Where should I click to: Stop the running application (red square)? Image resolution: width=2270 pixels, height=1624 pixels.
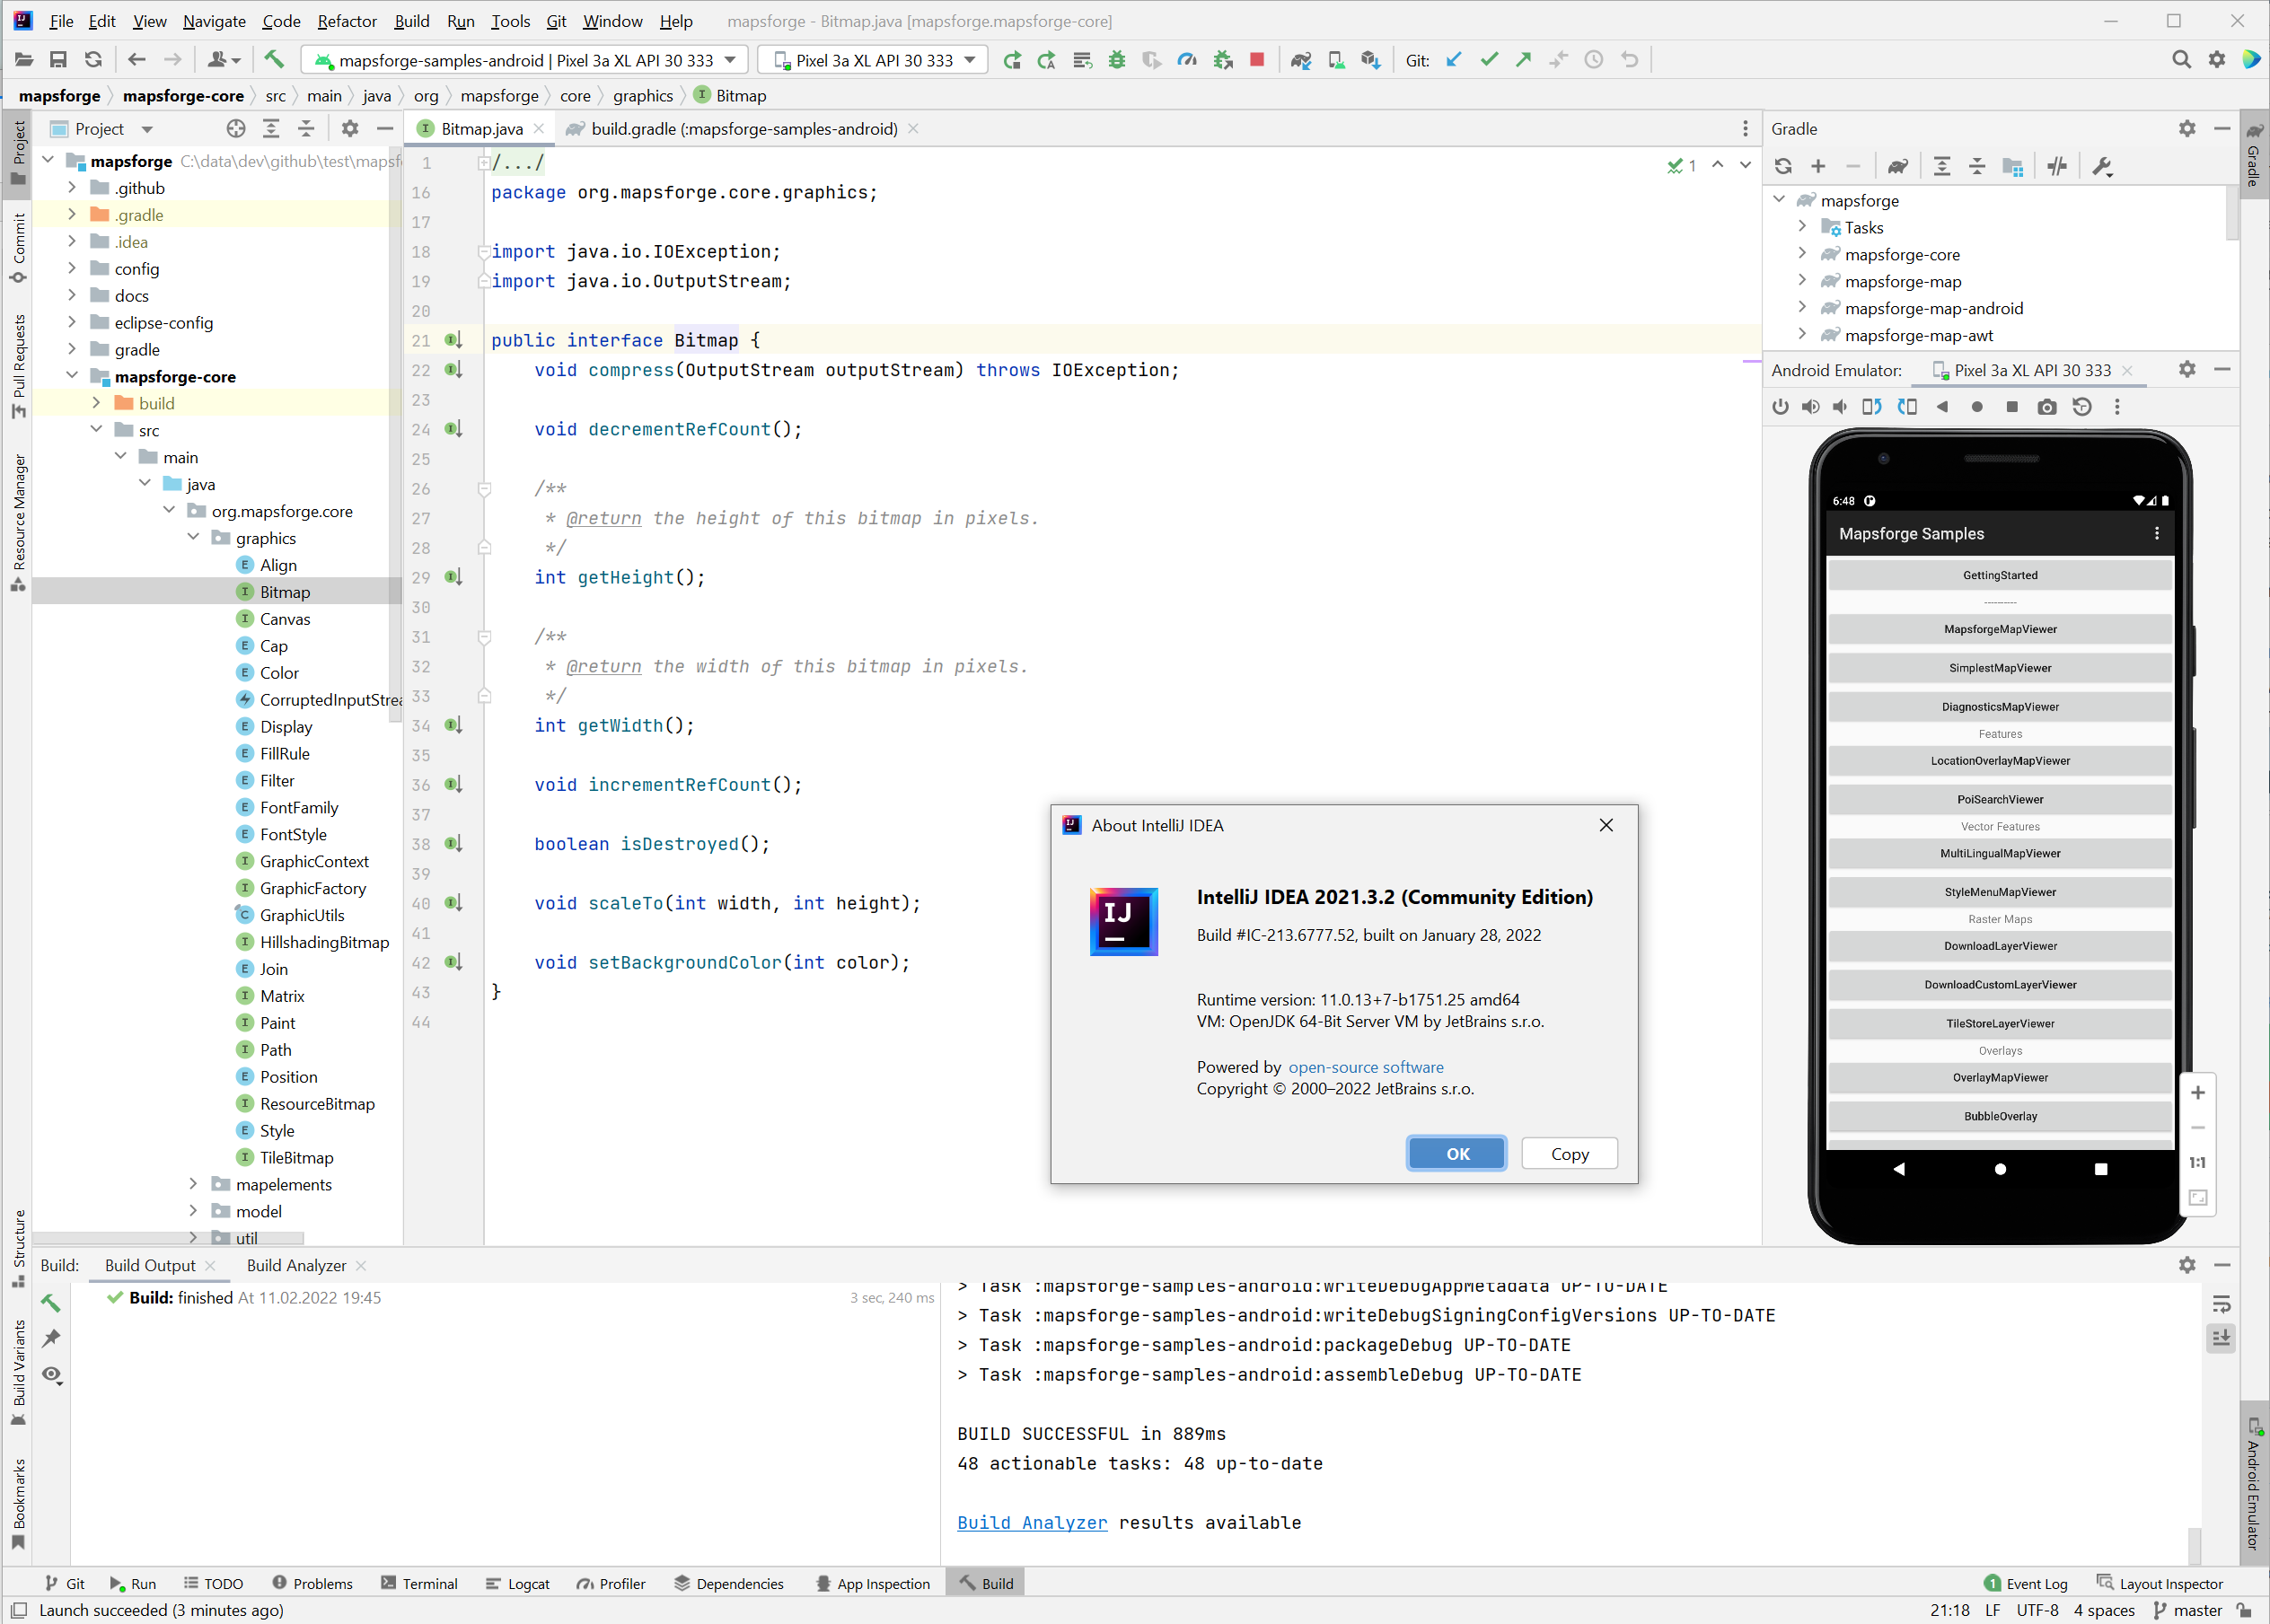click(1256, 59)
